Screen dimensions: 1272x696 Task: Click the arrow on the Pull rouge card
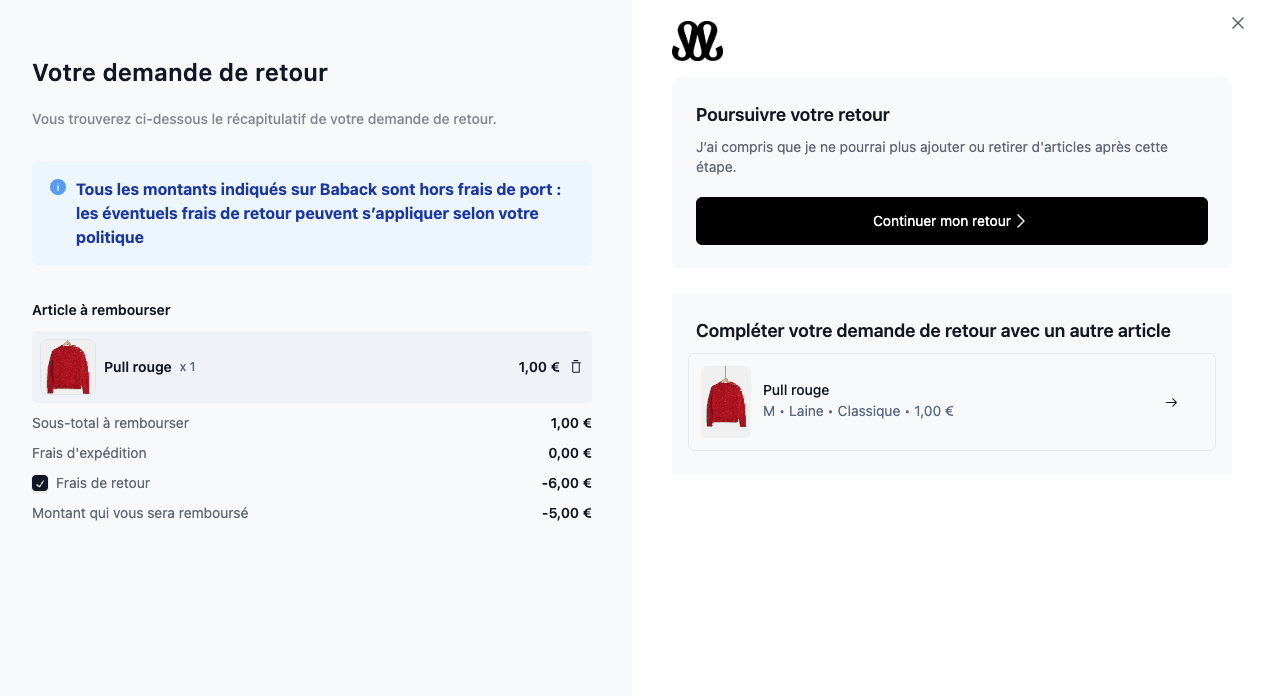click(1171, 402)
